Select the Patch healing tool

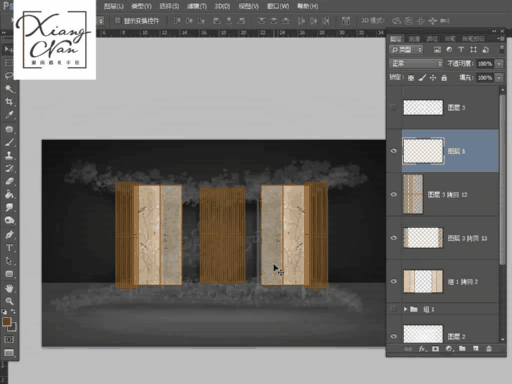pos(9,129)
